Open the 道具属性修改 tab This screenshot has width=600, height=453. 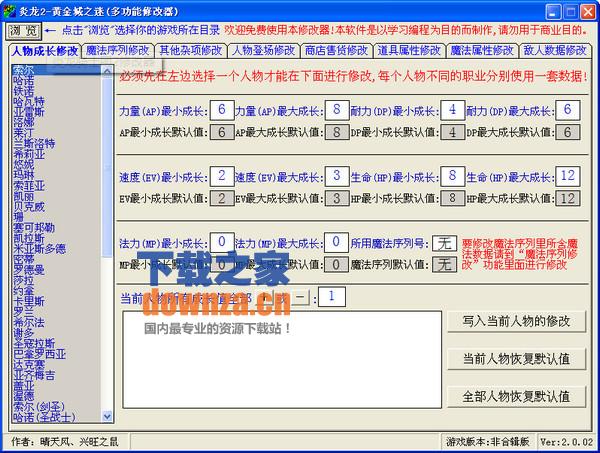coord(409,51)
